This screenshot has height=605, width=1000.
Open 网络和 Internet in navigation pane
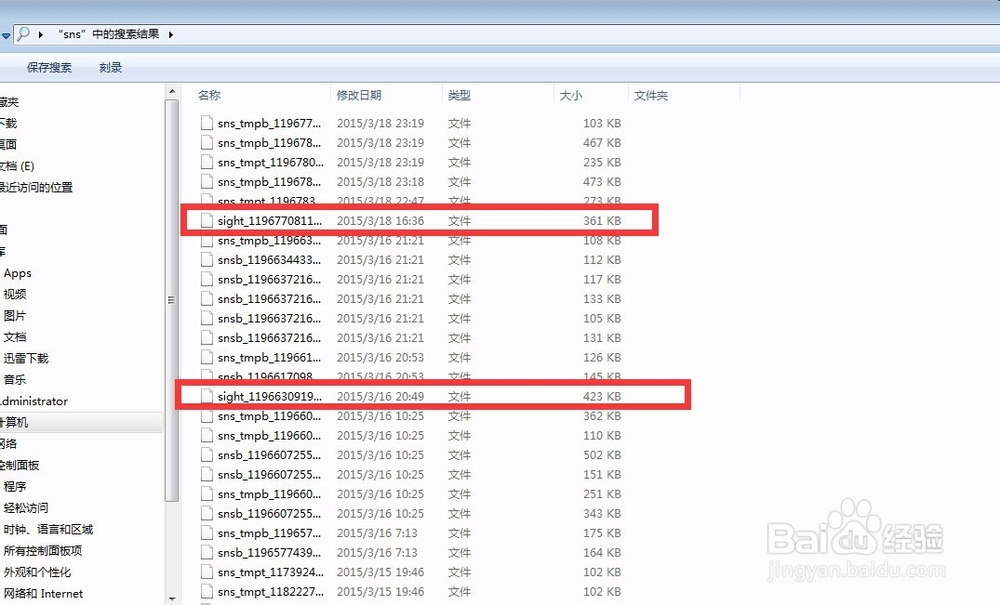click(43, 594)
